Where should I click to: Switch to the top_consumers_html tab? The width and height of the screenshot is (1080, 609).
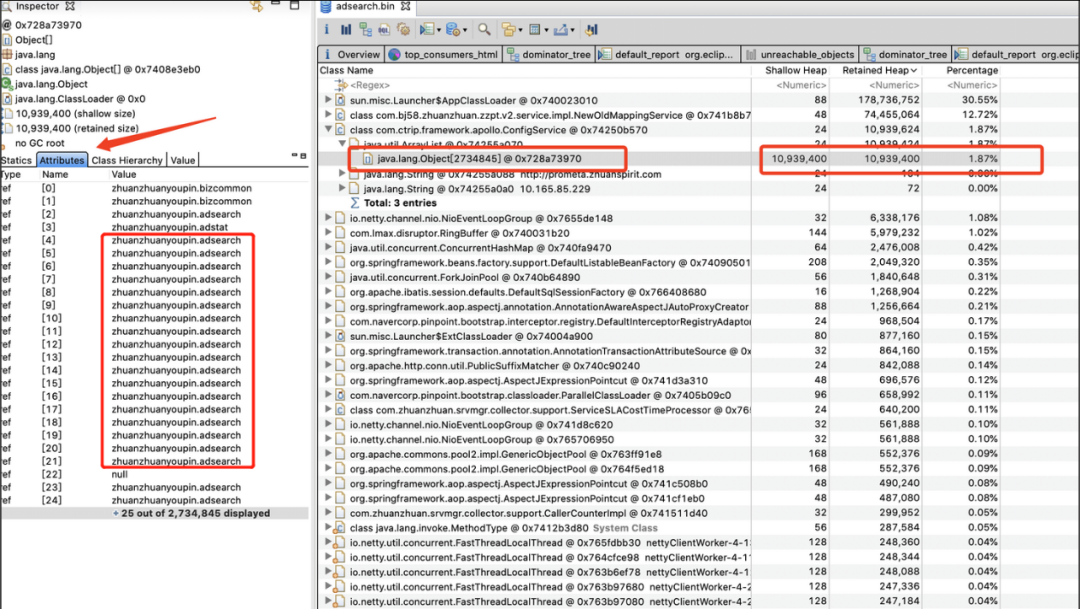(450, 55)
